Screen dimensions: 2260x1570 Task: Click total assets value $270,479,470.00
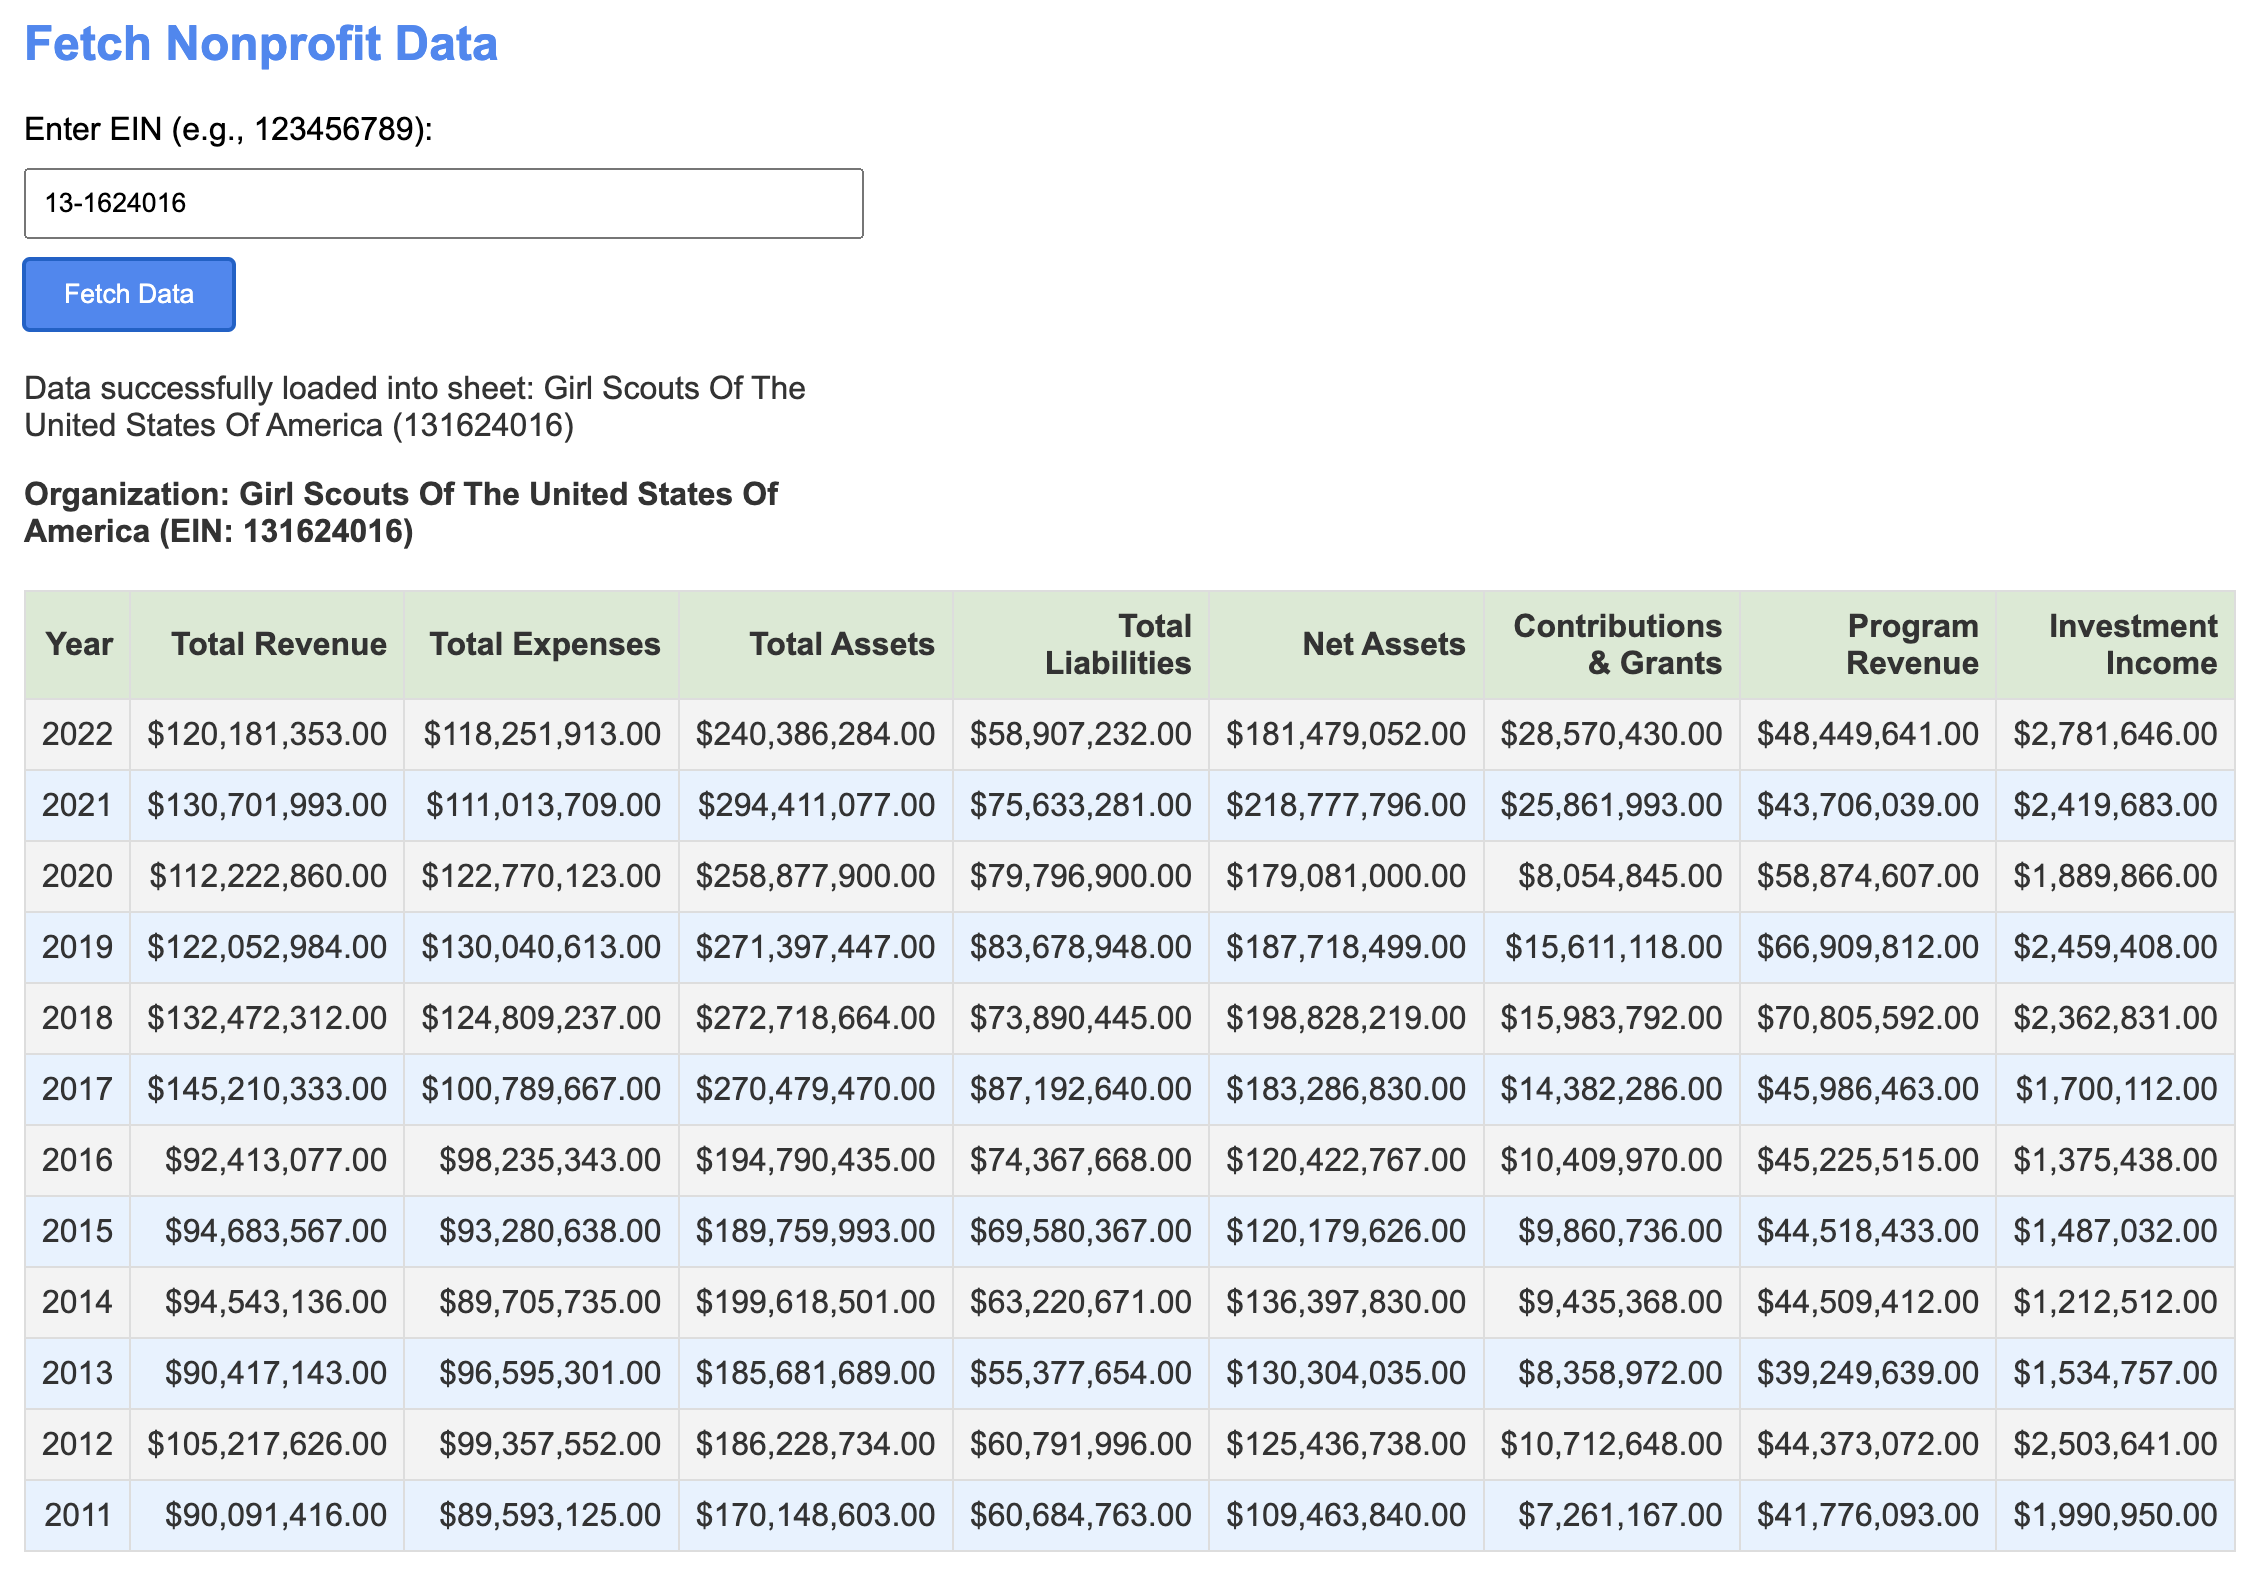click(x=816, y=1089)
